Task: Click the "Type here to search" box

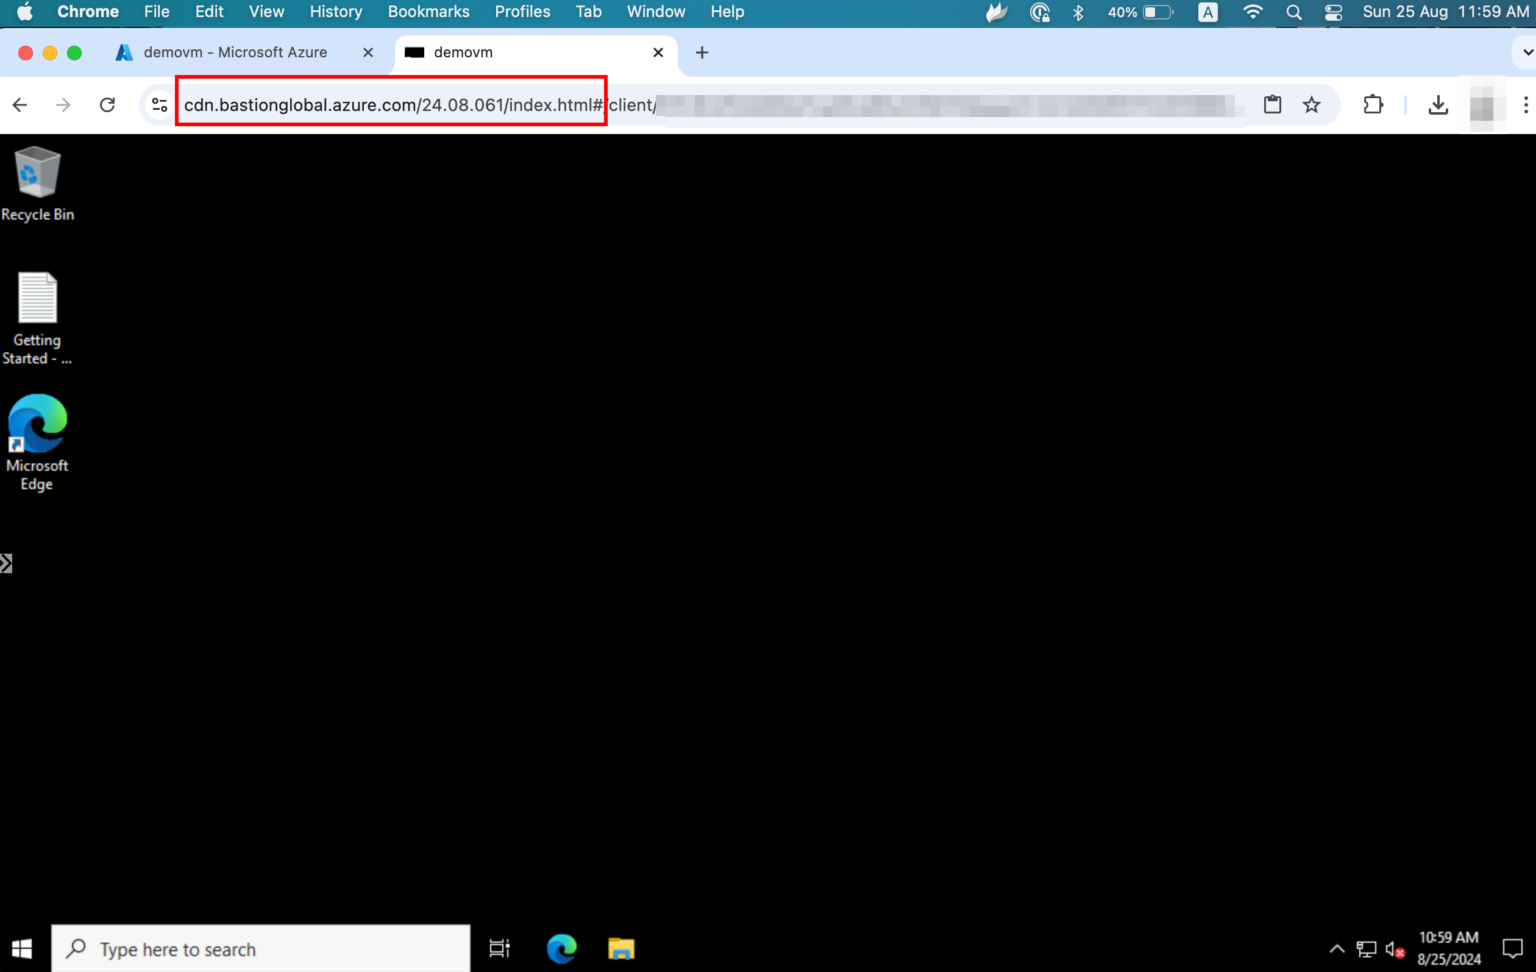Action: [260, 948]
